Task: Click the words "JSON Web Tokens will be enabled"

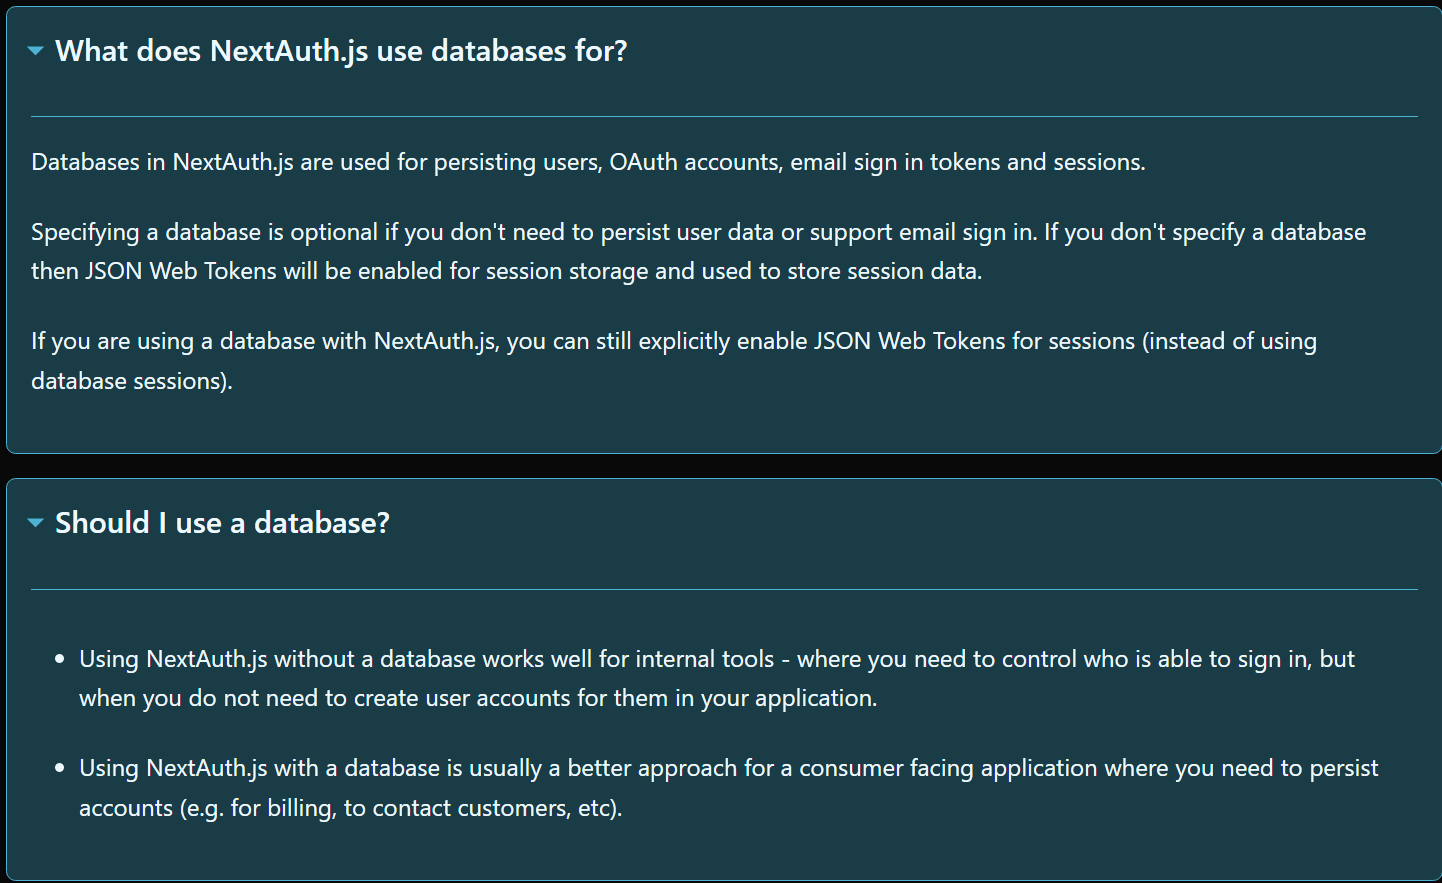Action: click(265, 271)
